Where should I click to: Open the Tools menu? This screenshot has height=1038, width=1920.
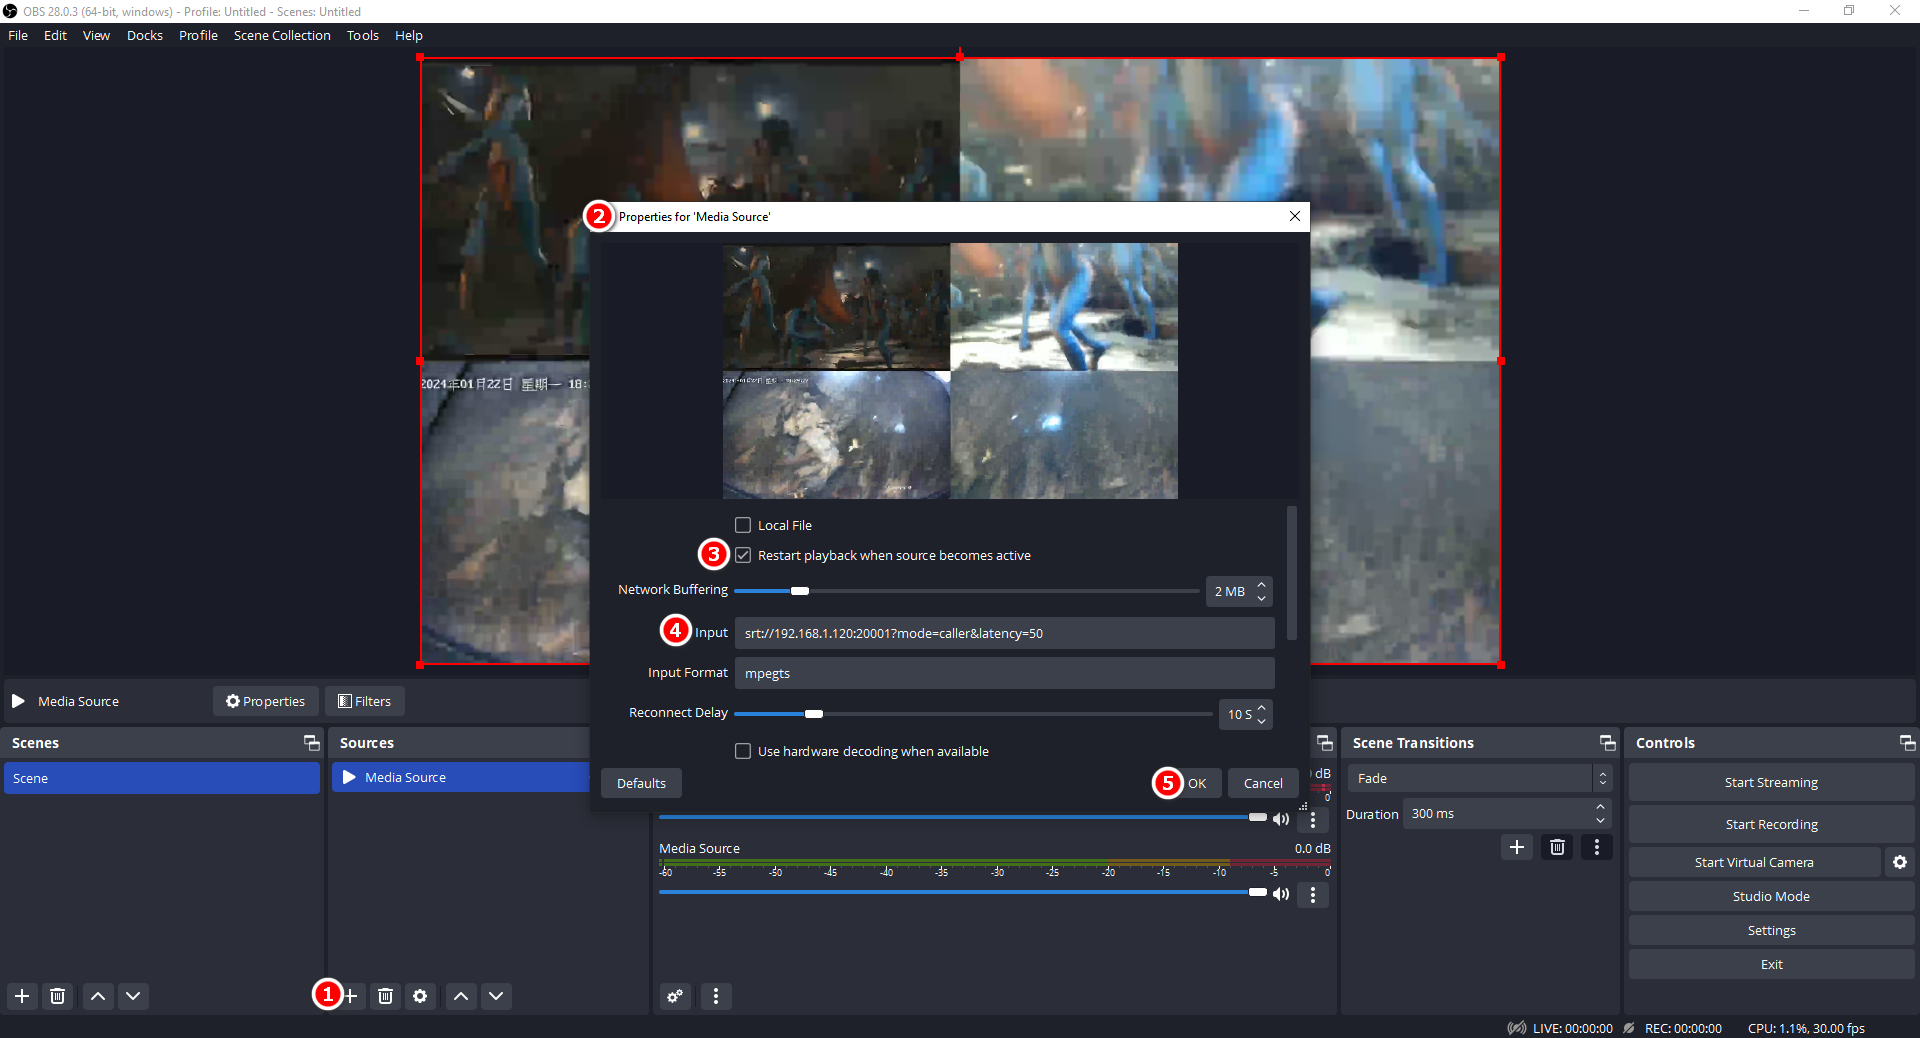click(363, 35)
